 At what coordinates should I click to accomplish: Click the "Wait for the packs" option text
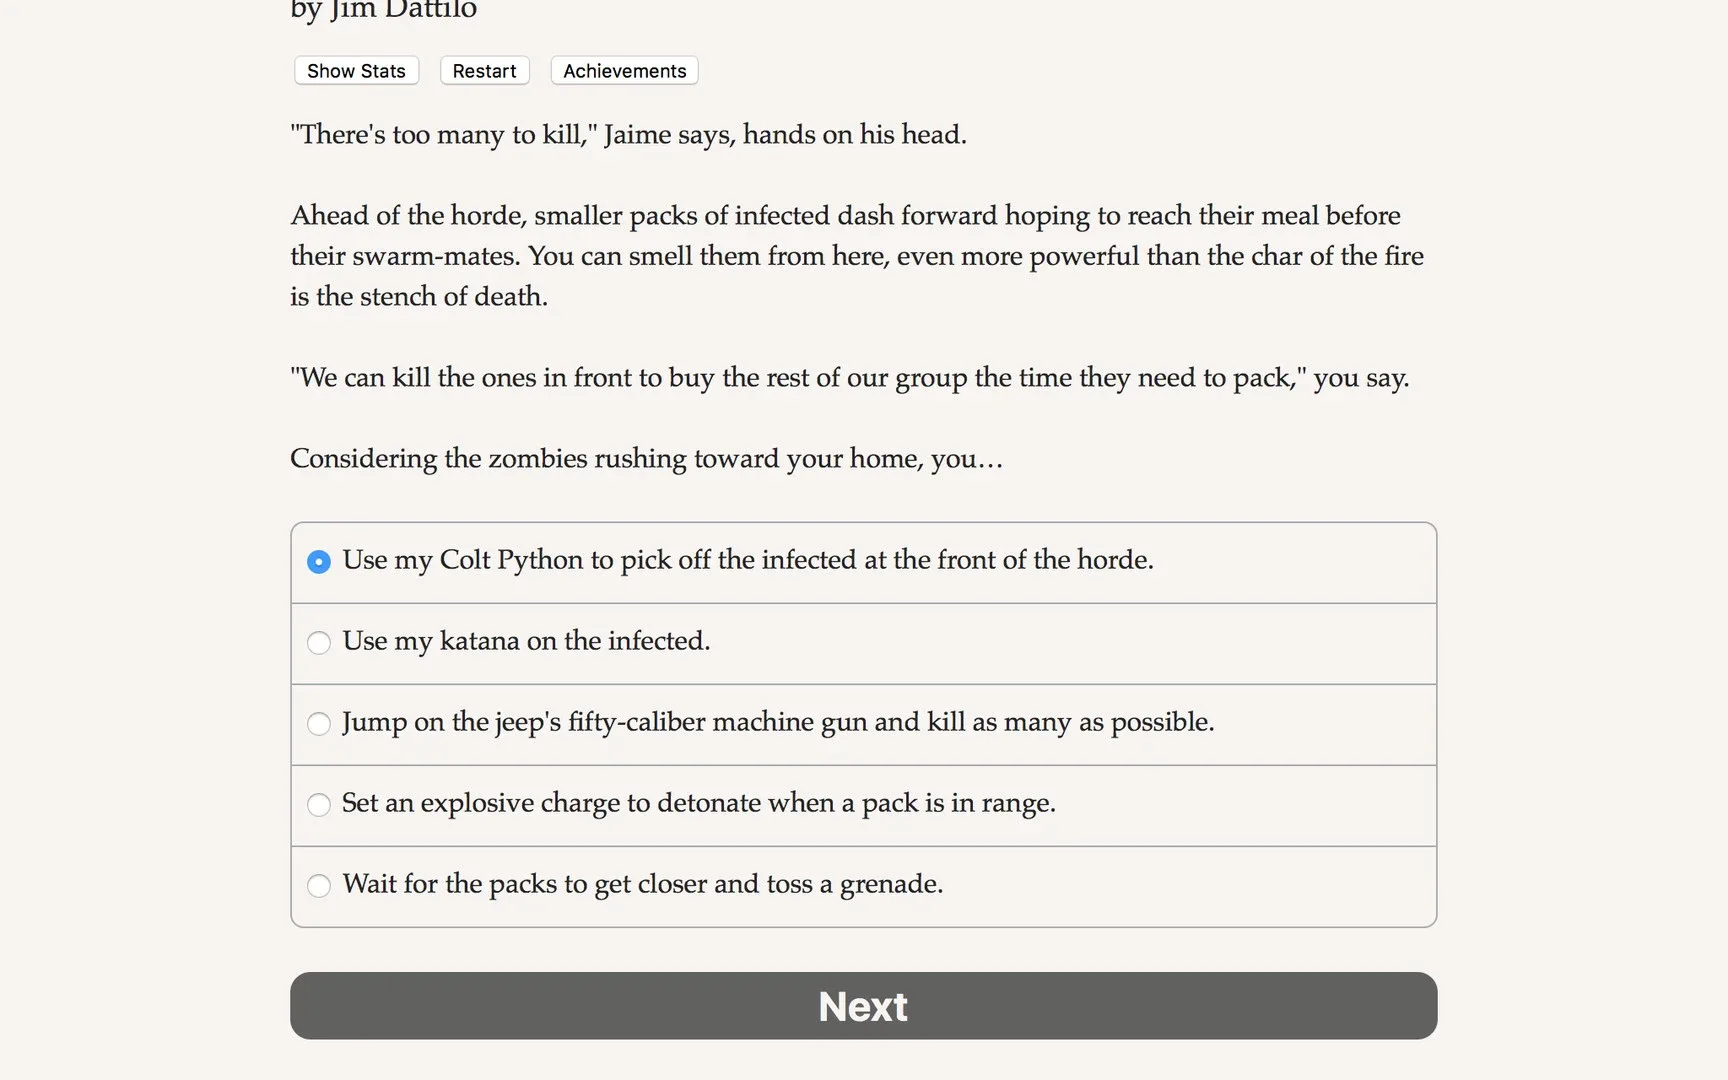[642, 884]
